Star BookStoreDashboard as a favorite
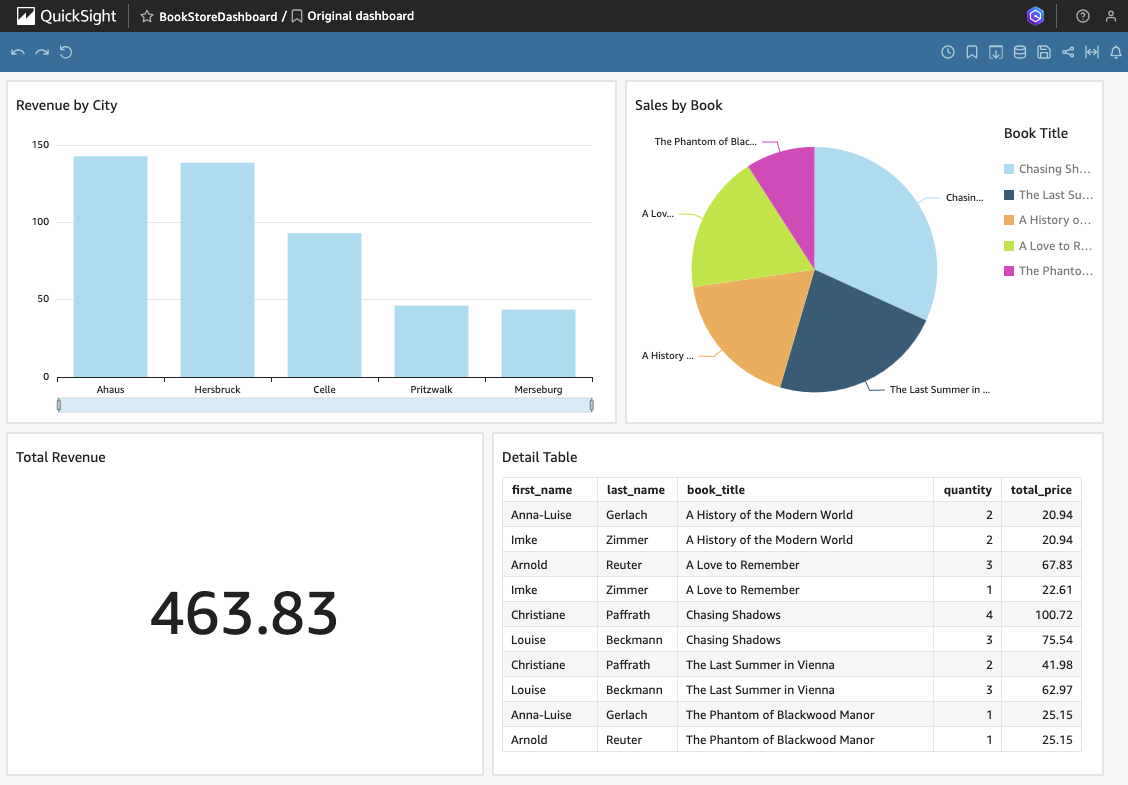This screenshot has width=1128, height=785. 146,16
